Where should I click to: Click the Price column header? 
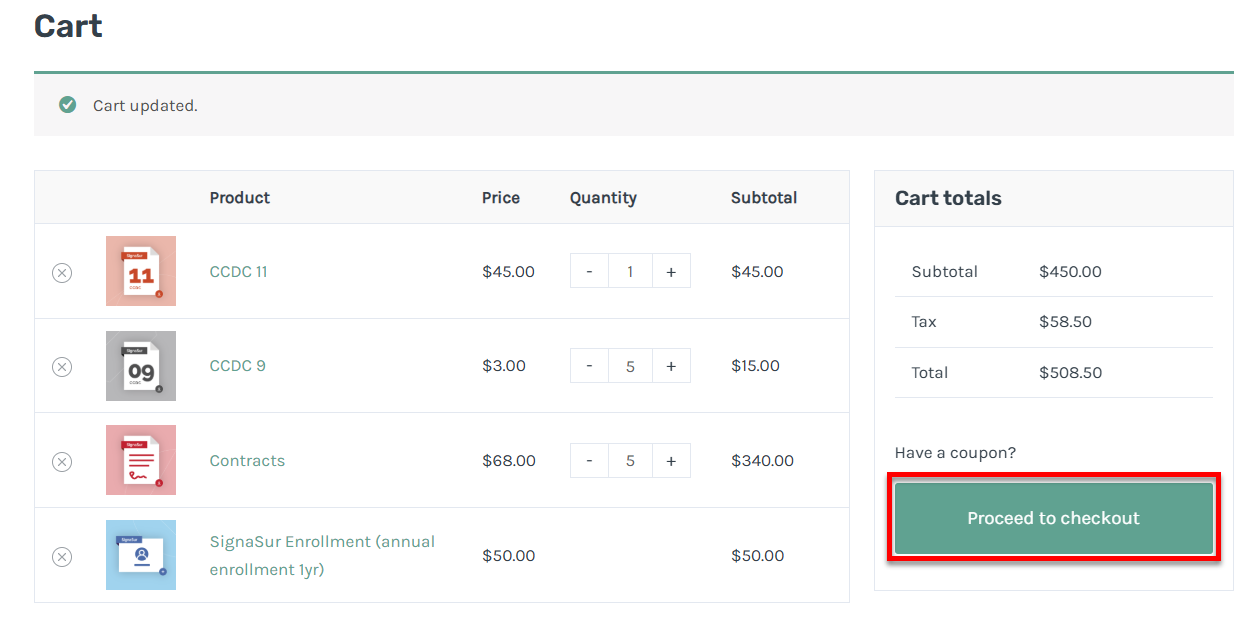pyautogui.click(x=501, y=198)
